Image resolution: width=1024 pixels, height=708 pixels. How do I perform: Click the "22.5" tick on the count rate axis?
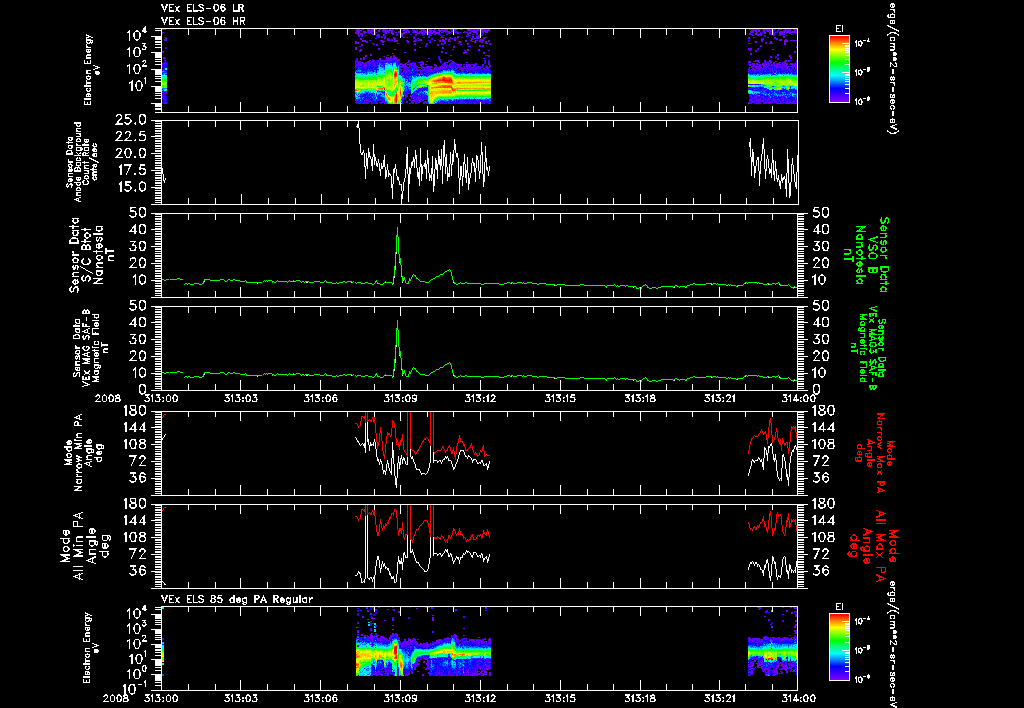tap(131, 137)
